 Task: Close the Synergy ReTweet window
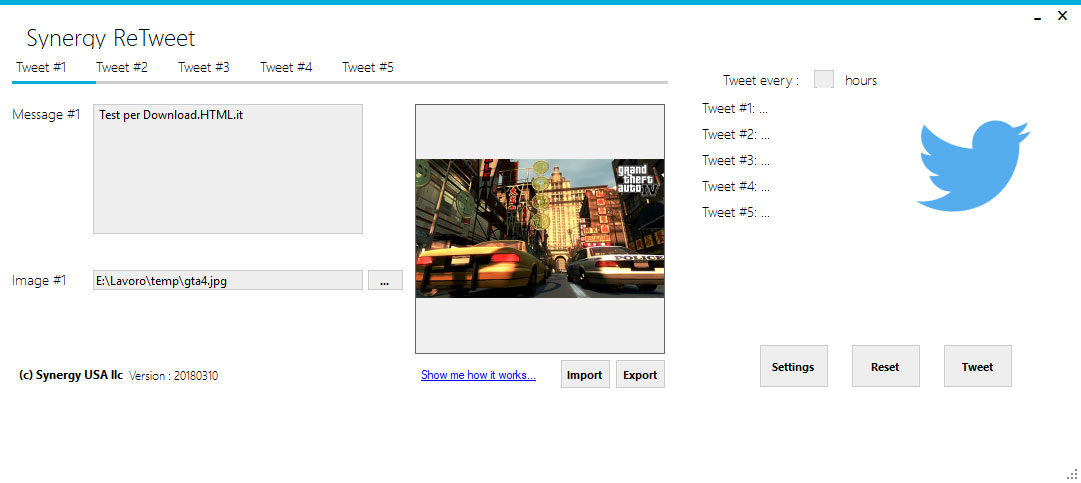click(1062, 17)
